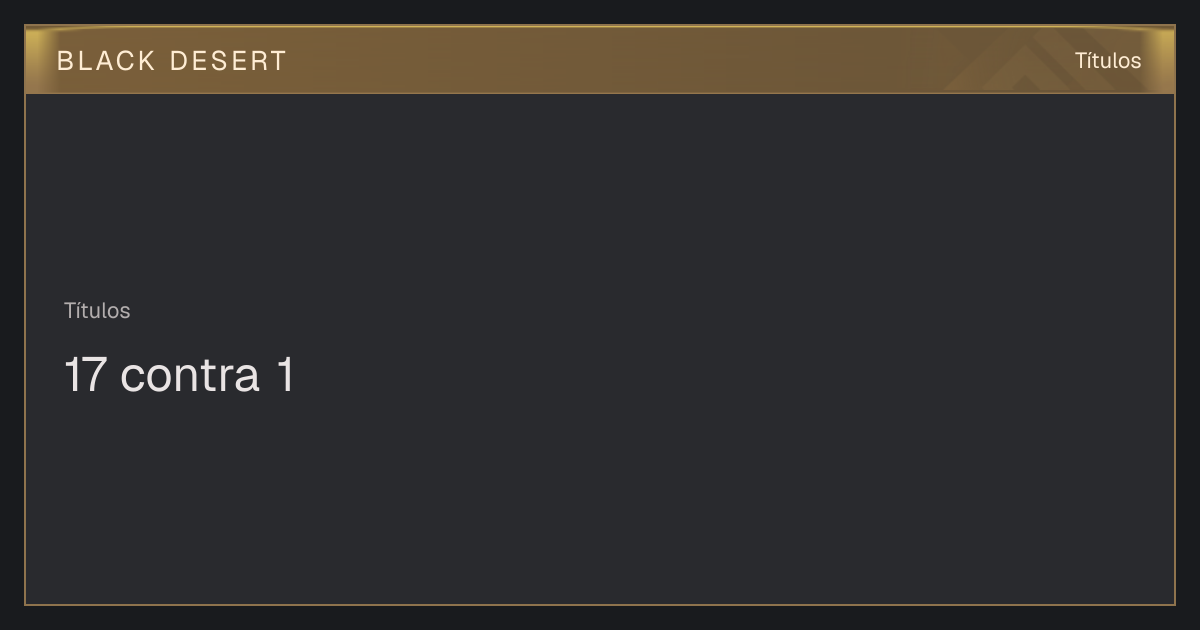Click the thin gold line beneath the header
1200x630 pixels.
[x=600, y=93]
